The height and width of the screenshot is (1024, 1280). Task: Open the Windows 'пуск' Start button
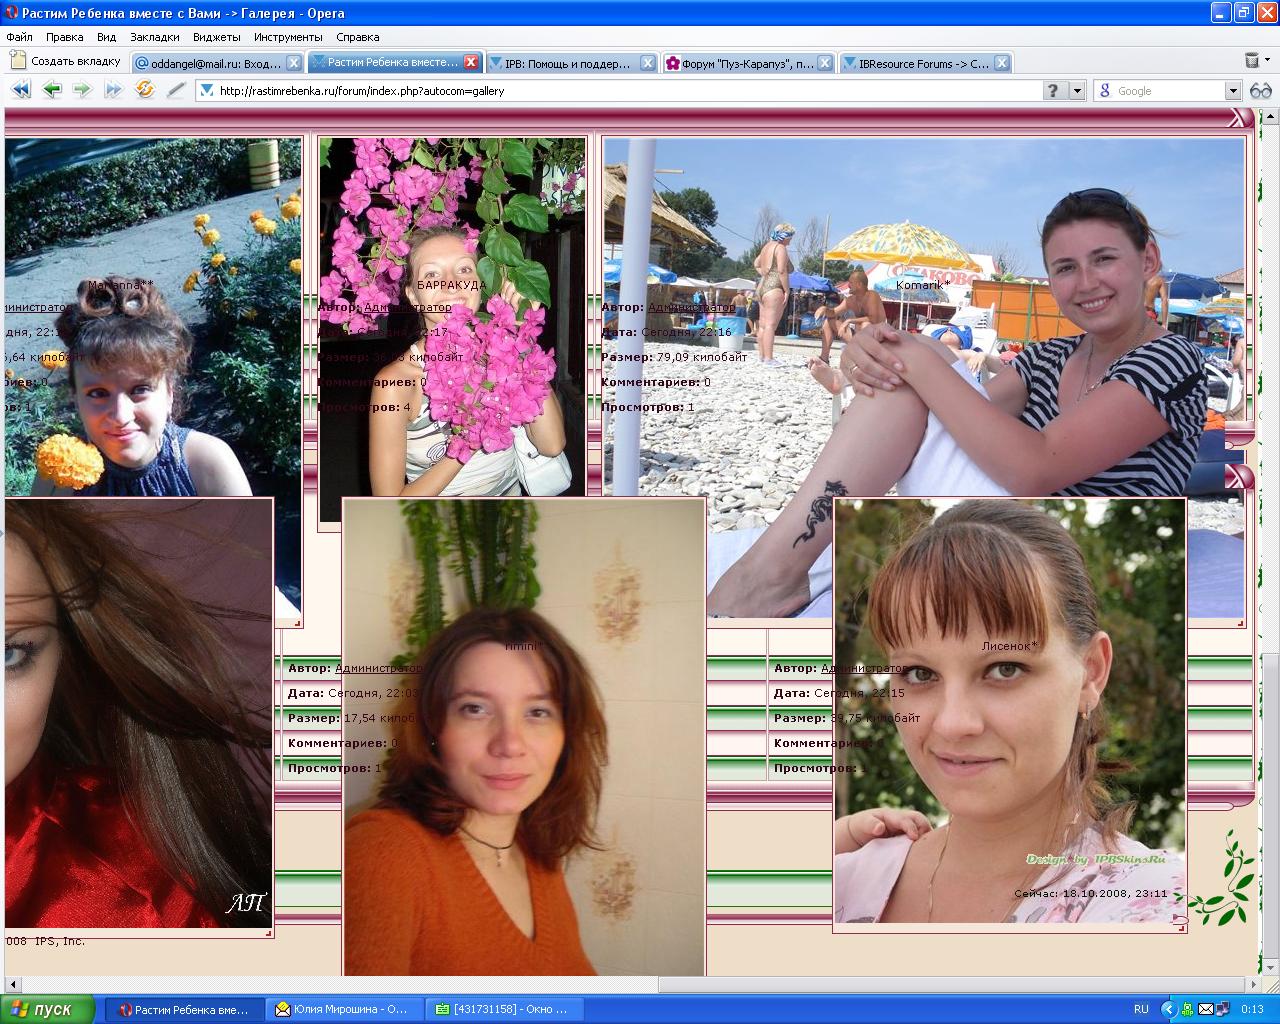48,1009
